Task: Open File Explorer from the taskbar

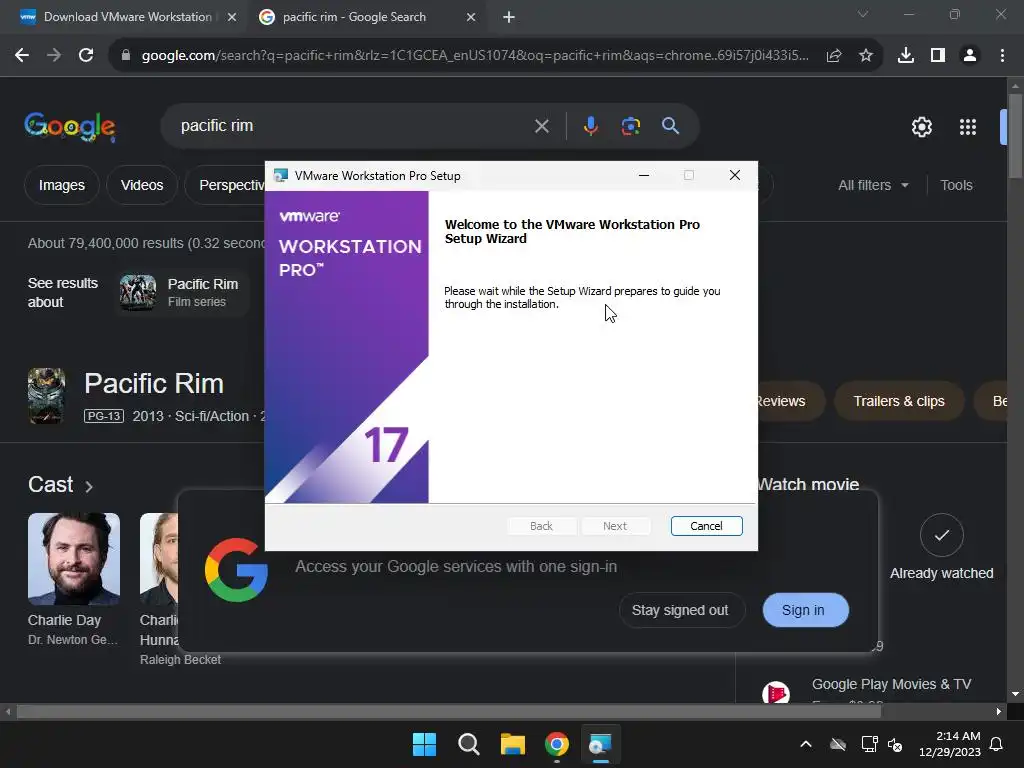Action: point(513,744)
